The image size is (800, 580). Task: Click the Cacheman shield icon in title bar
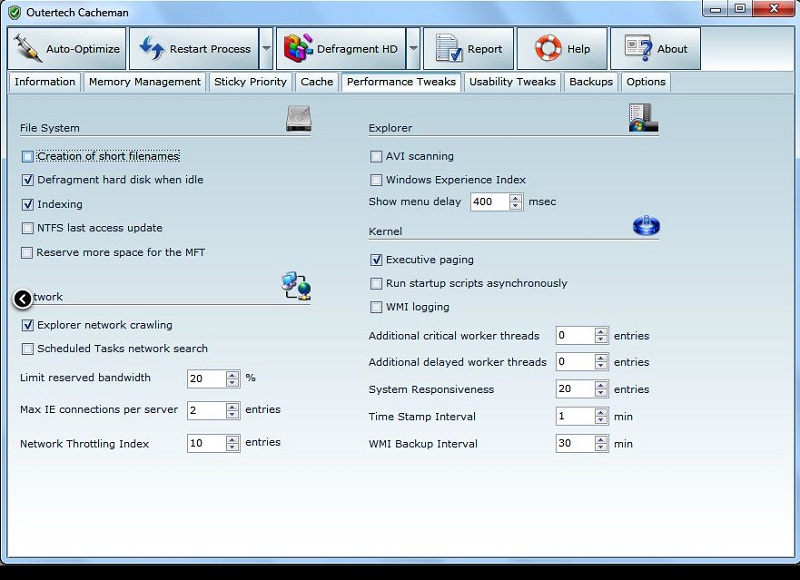point(15,12)
